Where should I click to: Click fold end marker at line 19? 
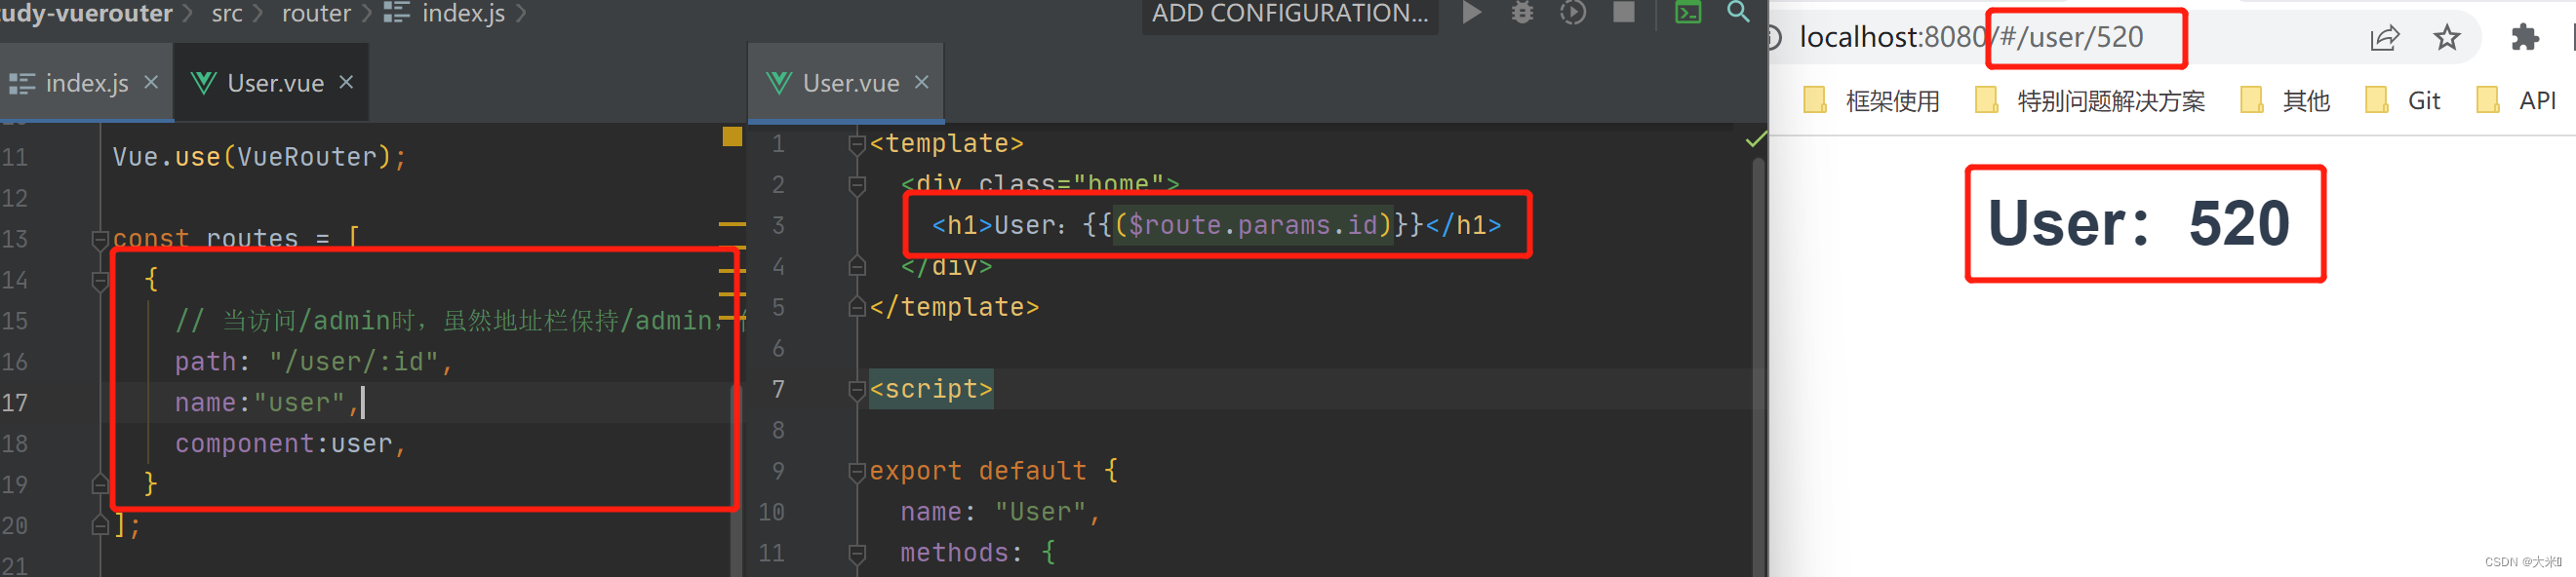tap(100, 485)
